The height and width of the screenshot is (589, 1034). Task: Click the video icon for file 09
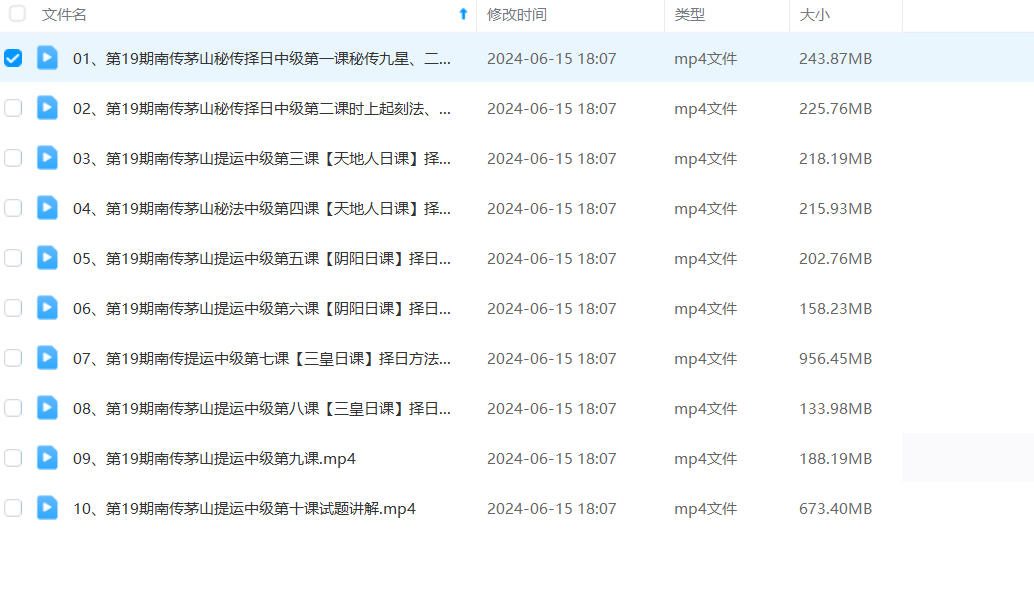click(x=47, y=458)
